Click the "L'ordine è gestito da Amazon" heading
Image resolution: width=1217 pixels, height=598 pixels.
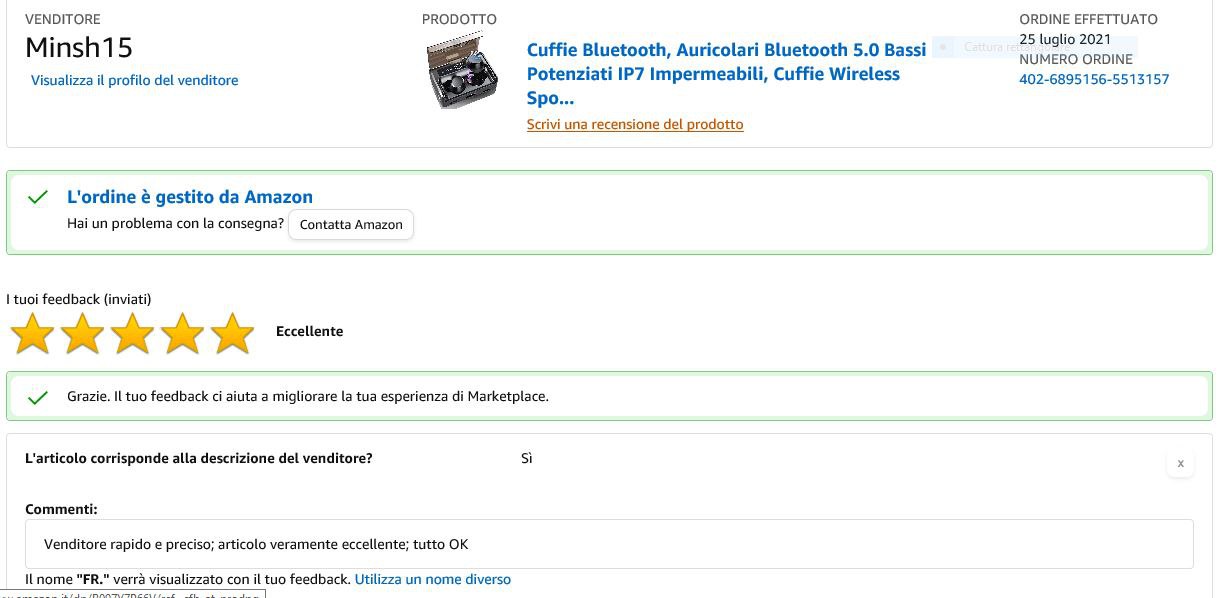[x=190, y=197]
